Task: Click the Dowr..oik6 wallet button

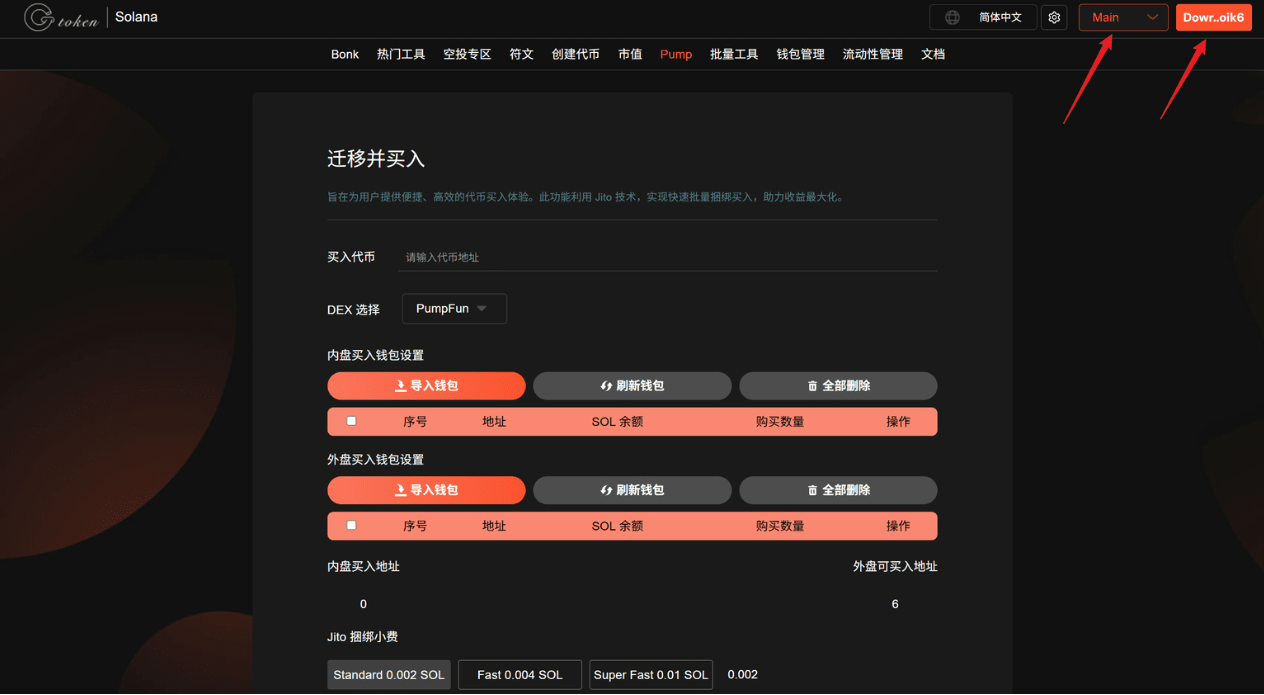Action: pos(1213,17)
